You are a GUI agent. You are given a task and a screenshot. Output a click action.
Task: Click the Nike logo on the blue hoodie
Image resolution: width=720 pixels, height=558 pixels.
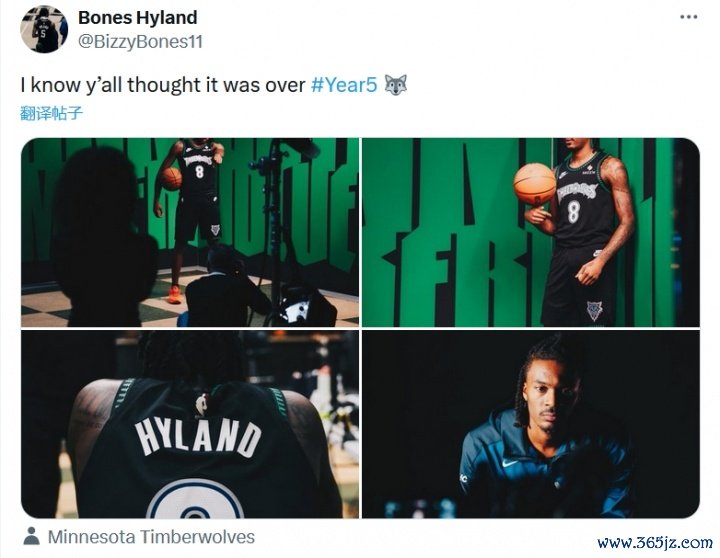point(510,463)
